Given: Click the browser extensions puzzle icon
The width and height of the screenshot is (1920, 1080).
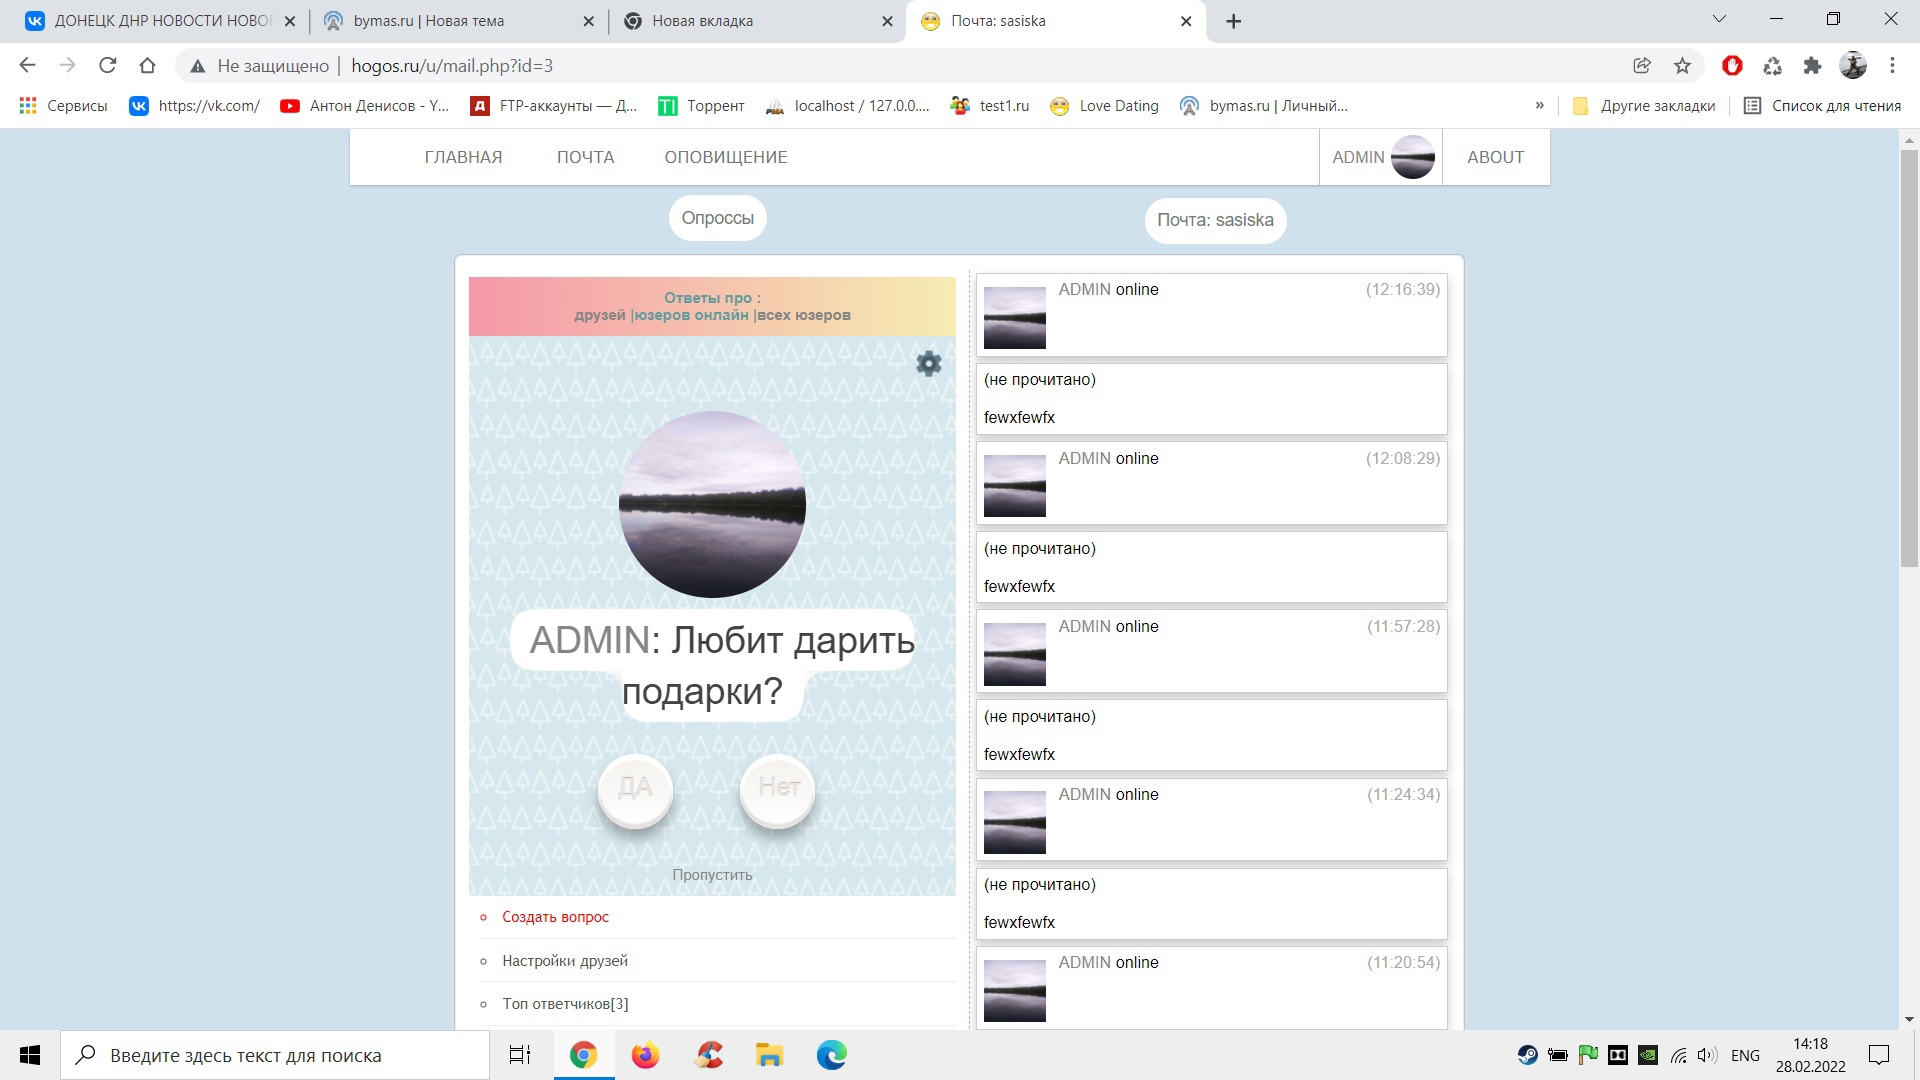Looking at the screenshot, I should (x=1812, y=66).
